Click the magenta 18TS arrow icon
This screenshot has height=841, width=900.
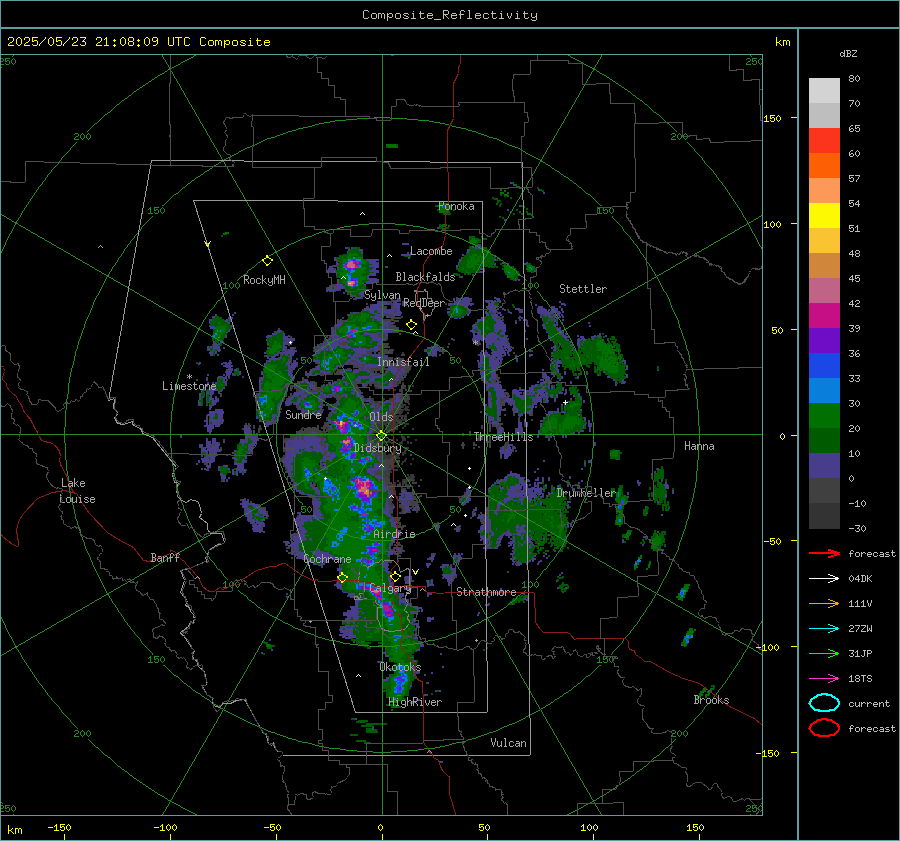(824, 678)
